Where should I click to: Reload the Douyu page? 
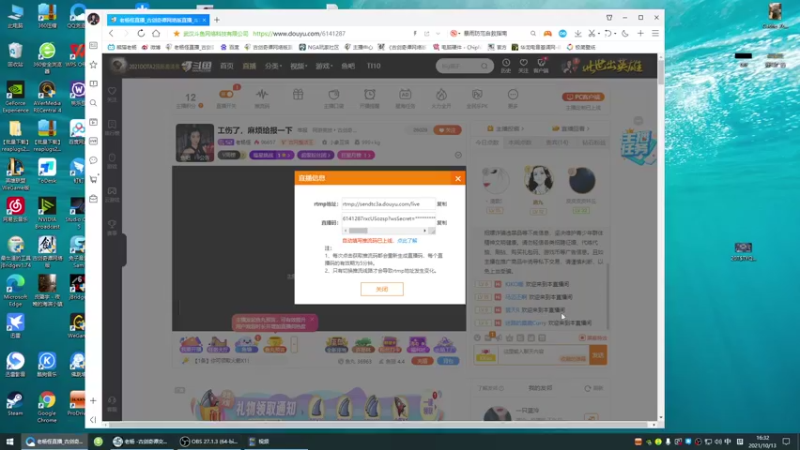[x=141, y=33]
